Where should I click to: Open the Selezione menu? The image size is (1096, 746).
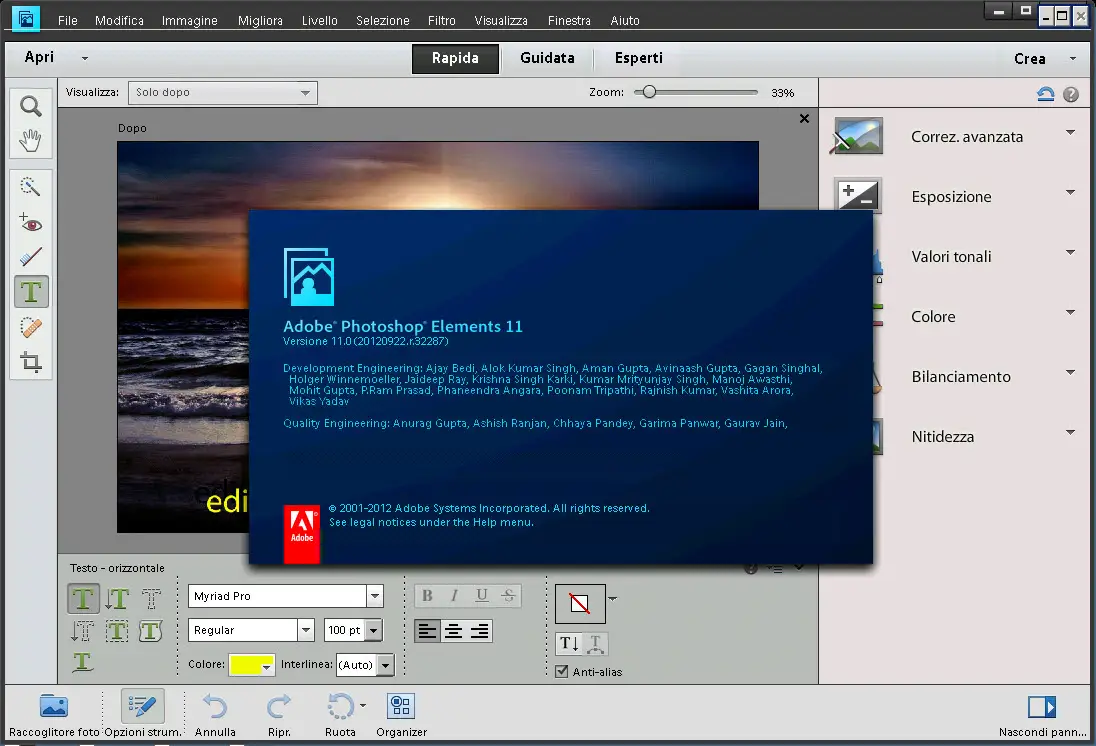383,21
